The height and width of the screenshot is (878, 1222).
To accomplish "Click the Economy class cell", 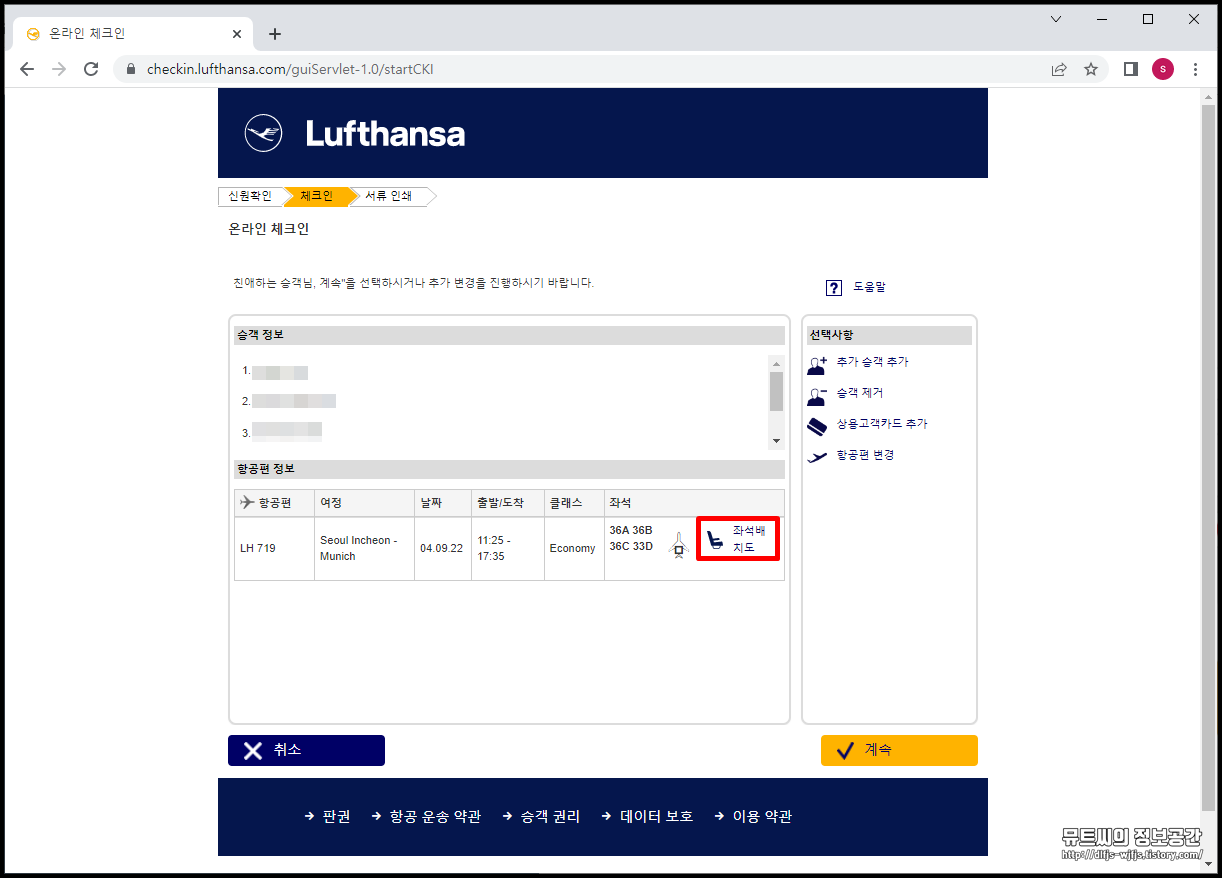I will coord(574,548).
